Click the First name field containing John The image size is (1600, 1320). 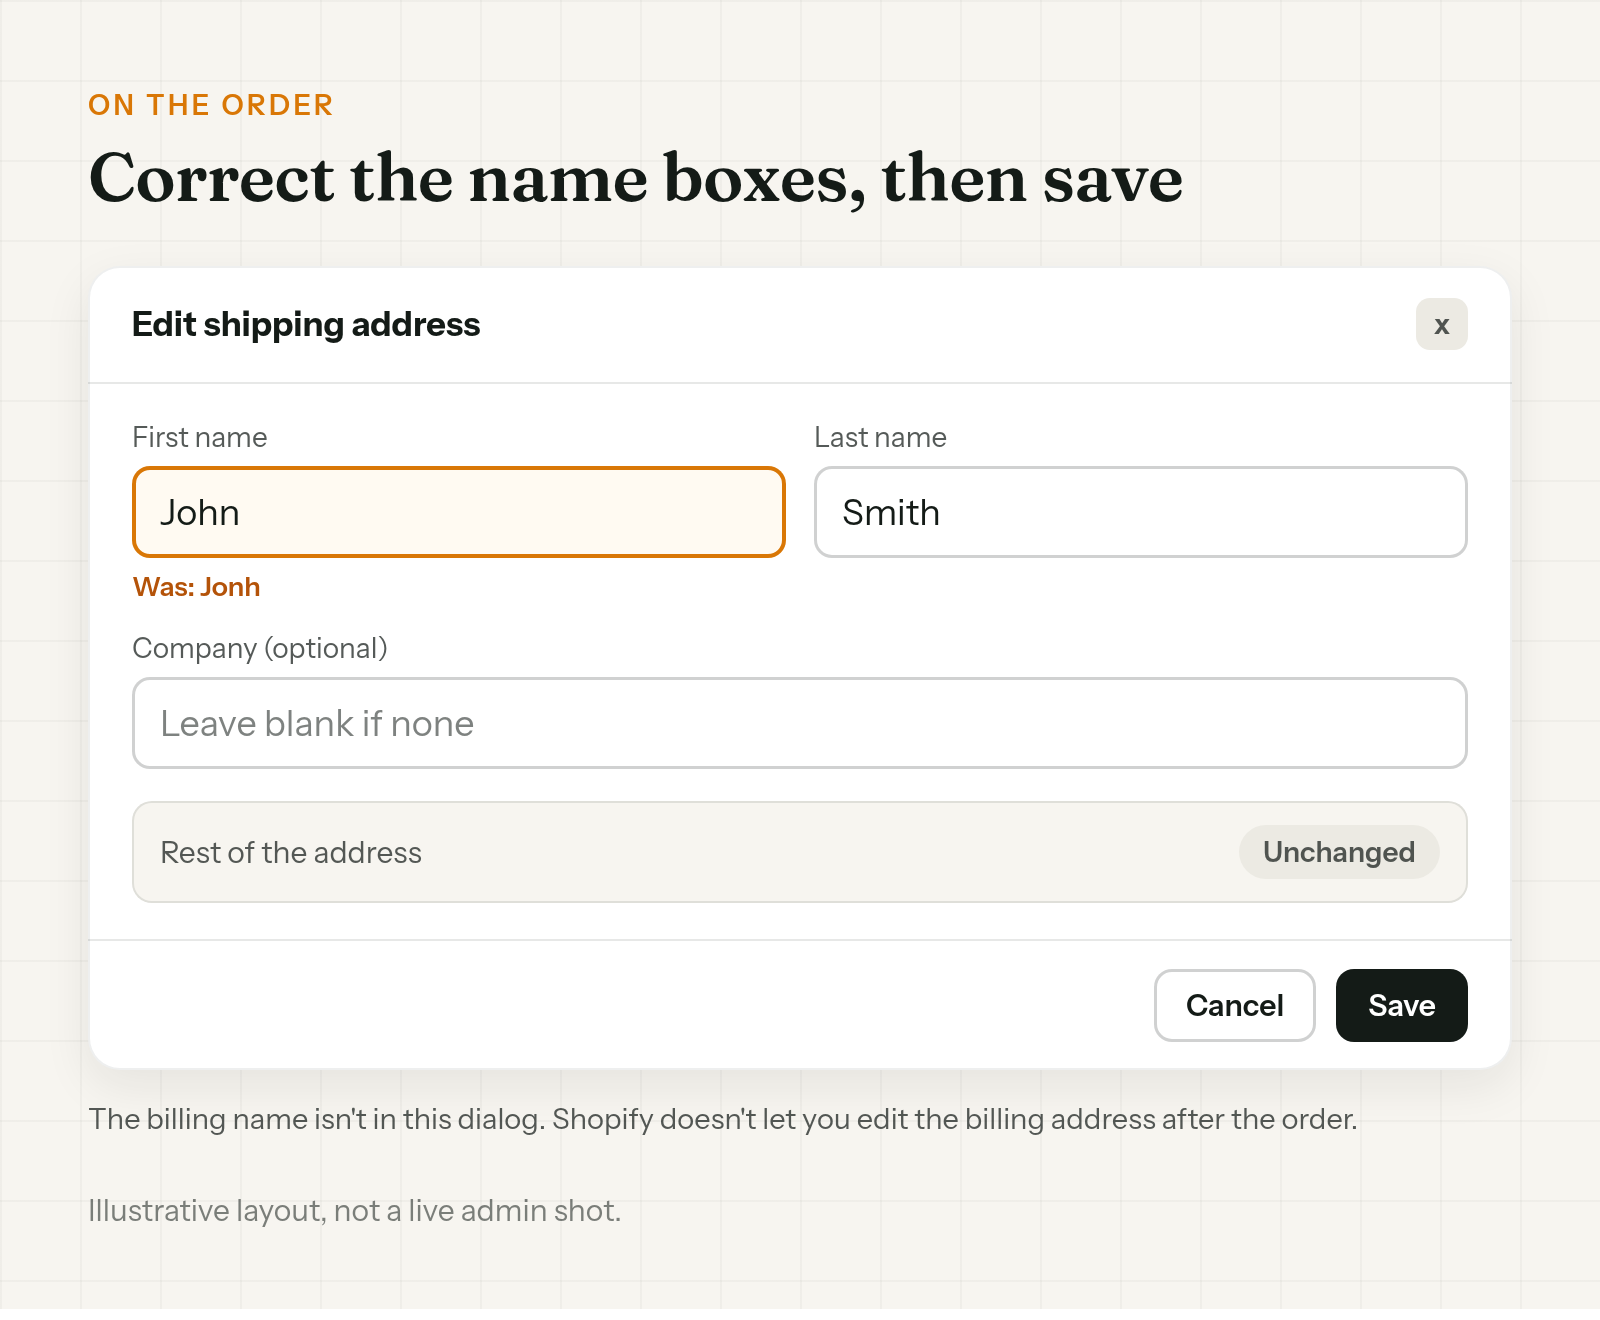459,512
